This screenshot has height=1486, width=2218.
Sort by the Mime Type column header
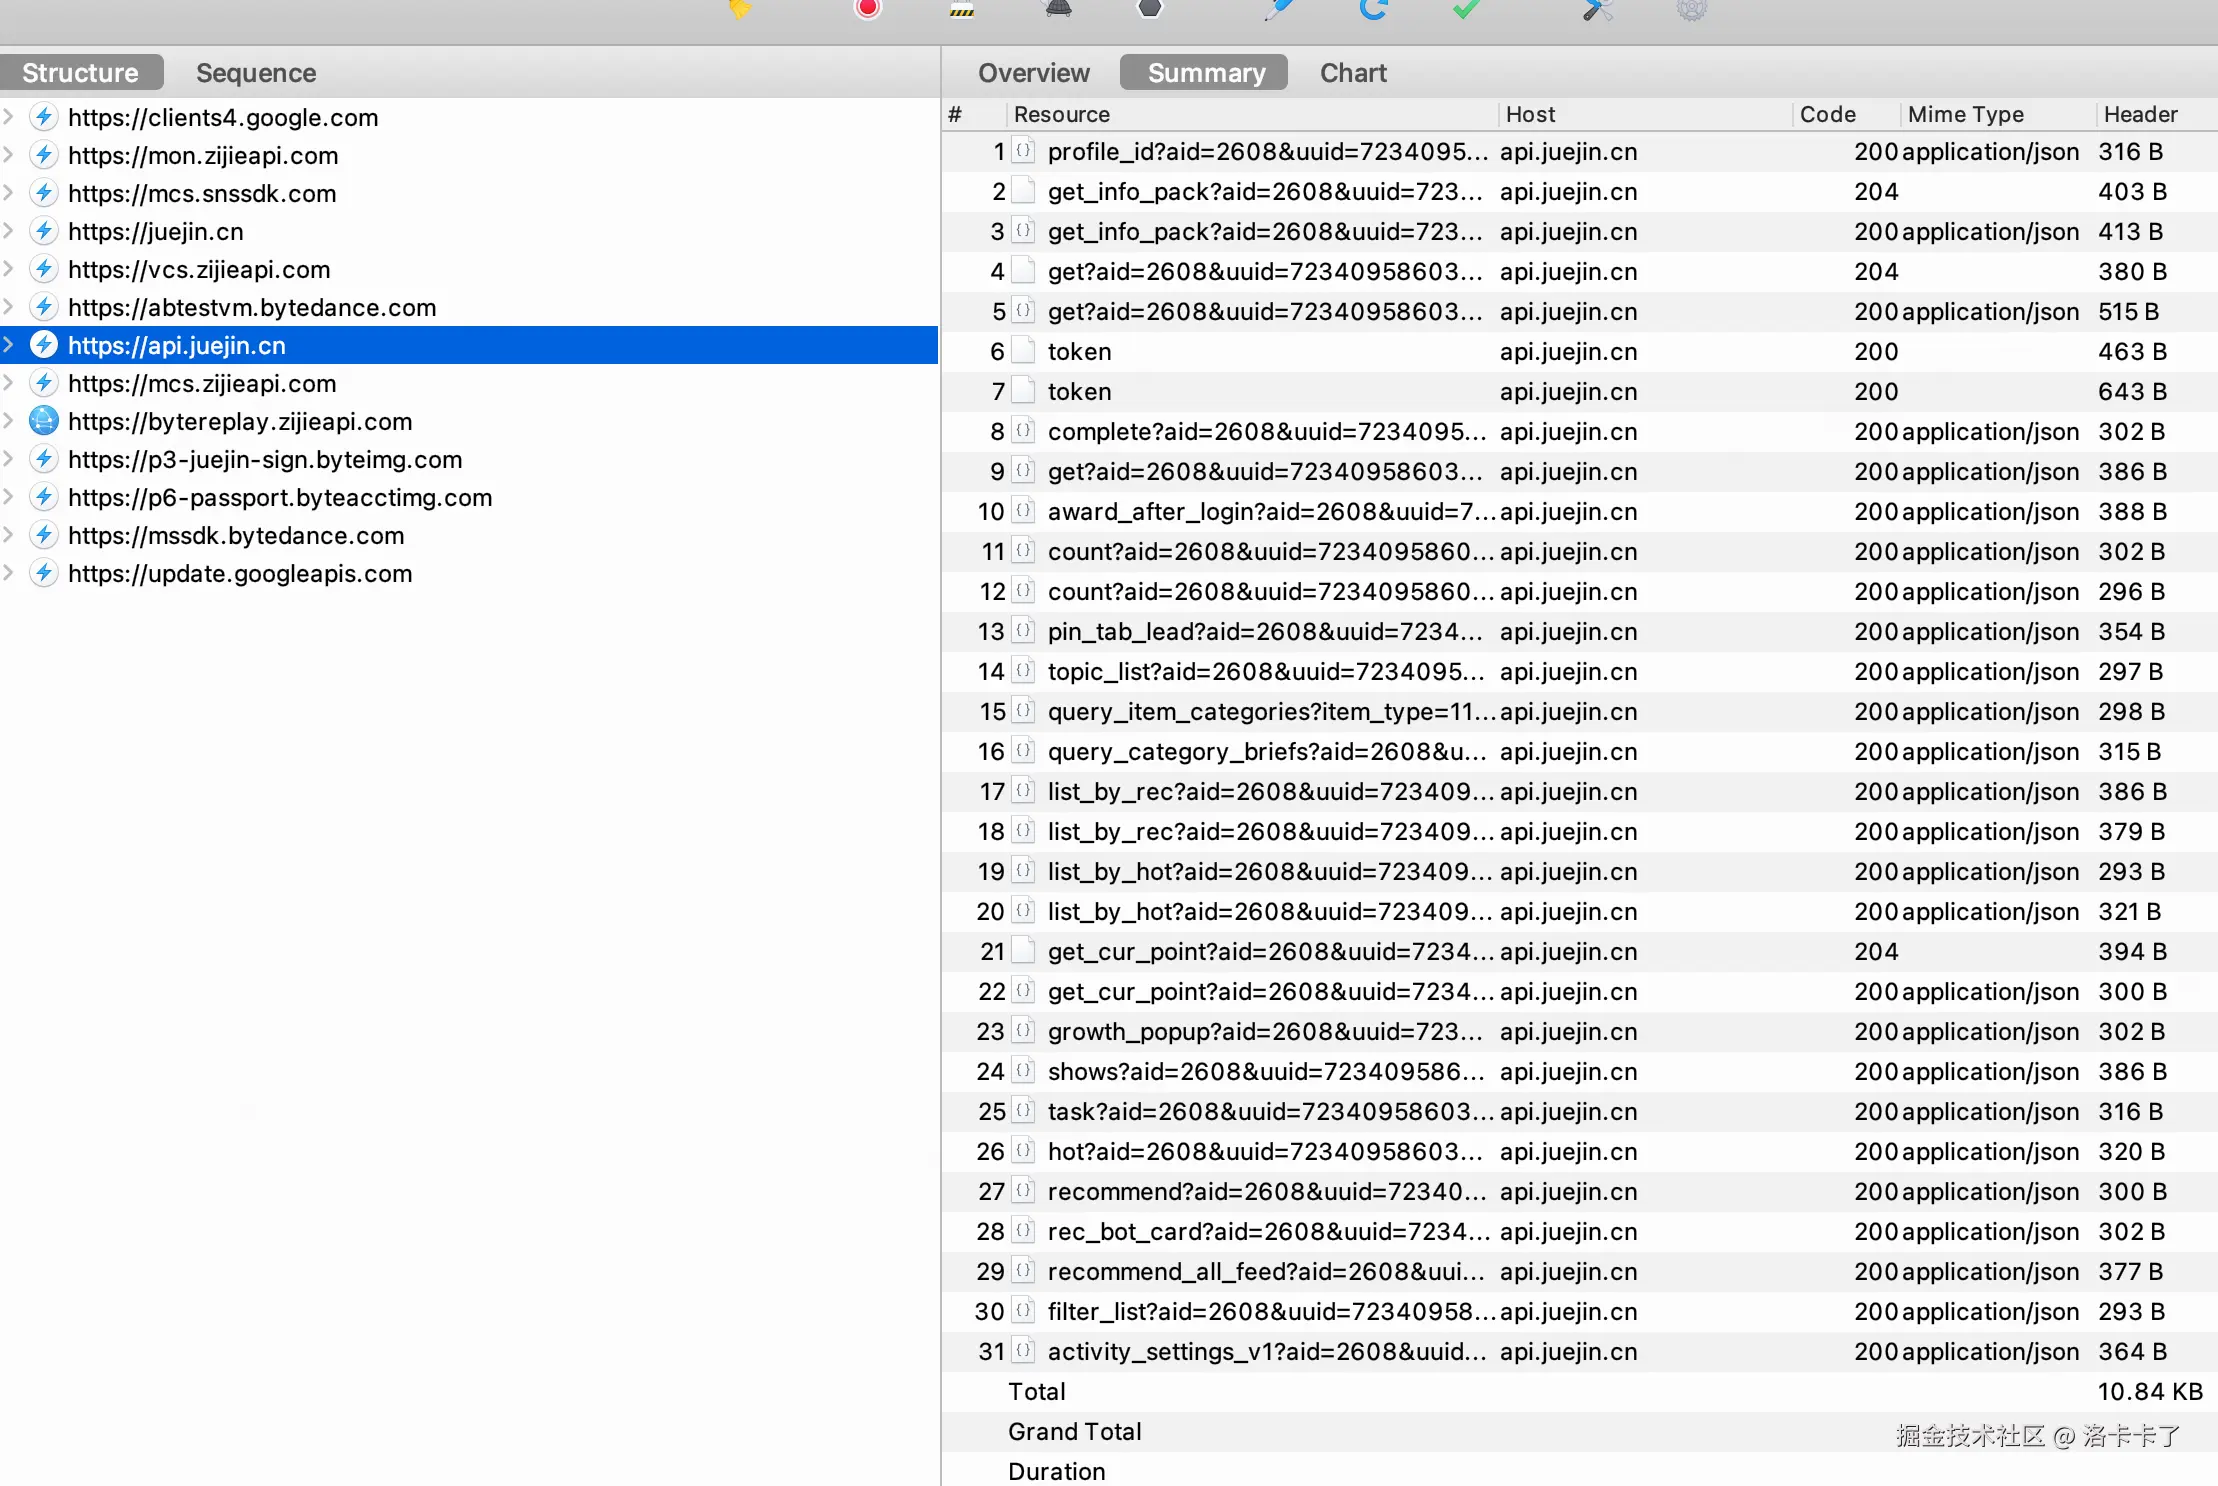[x=1997, y=114]
